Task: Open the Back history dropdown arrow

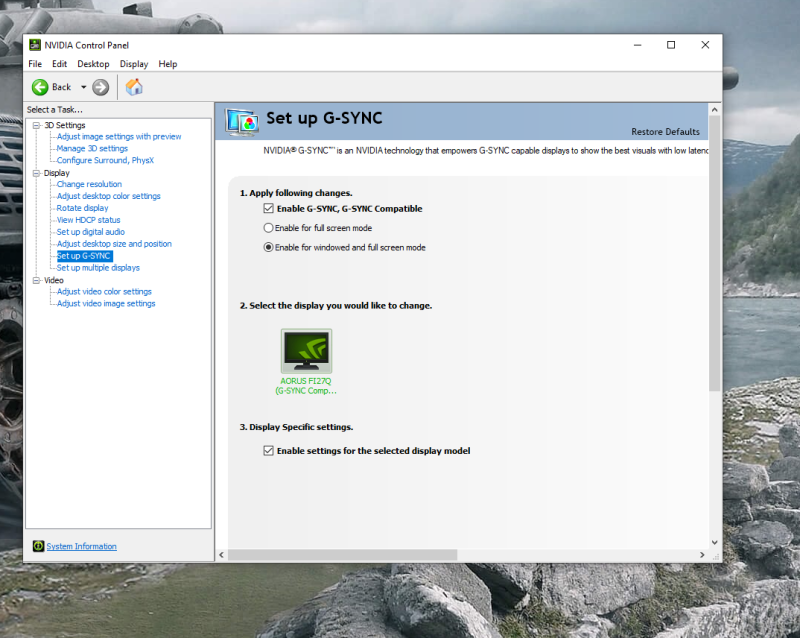Action: click(x=83, y=87)
